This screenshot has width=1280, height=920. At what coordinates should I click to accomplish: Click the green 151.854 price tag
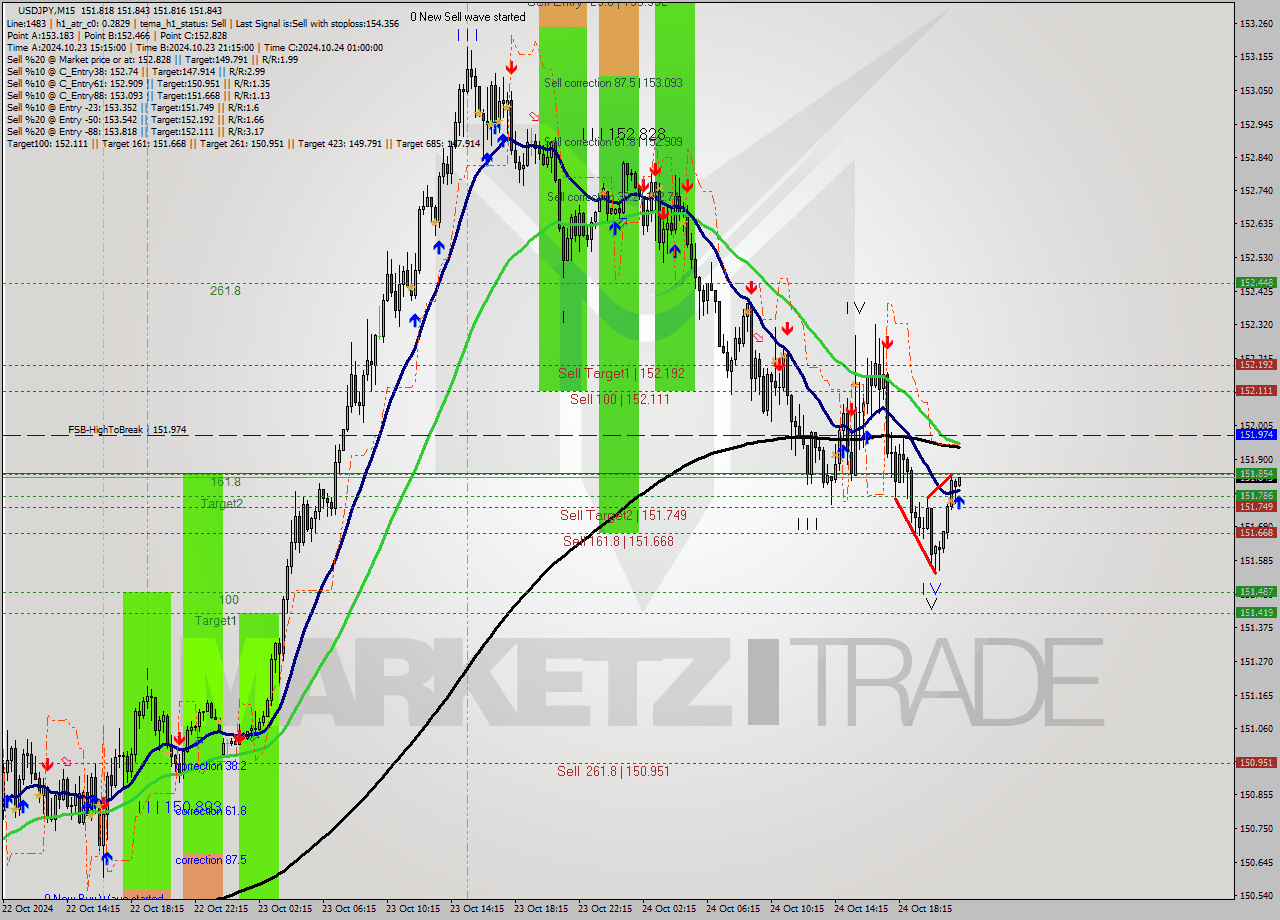1256,474
